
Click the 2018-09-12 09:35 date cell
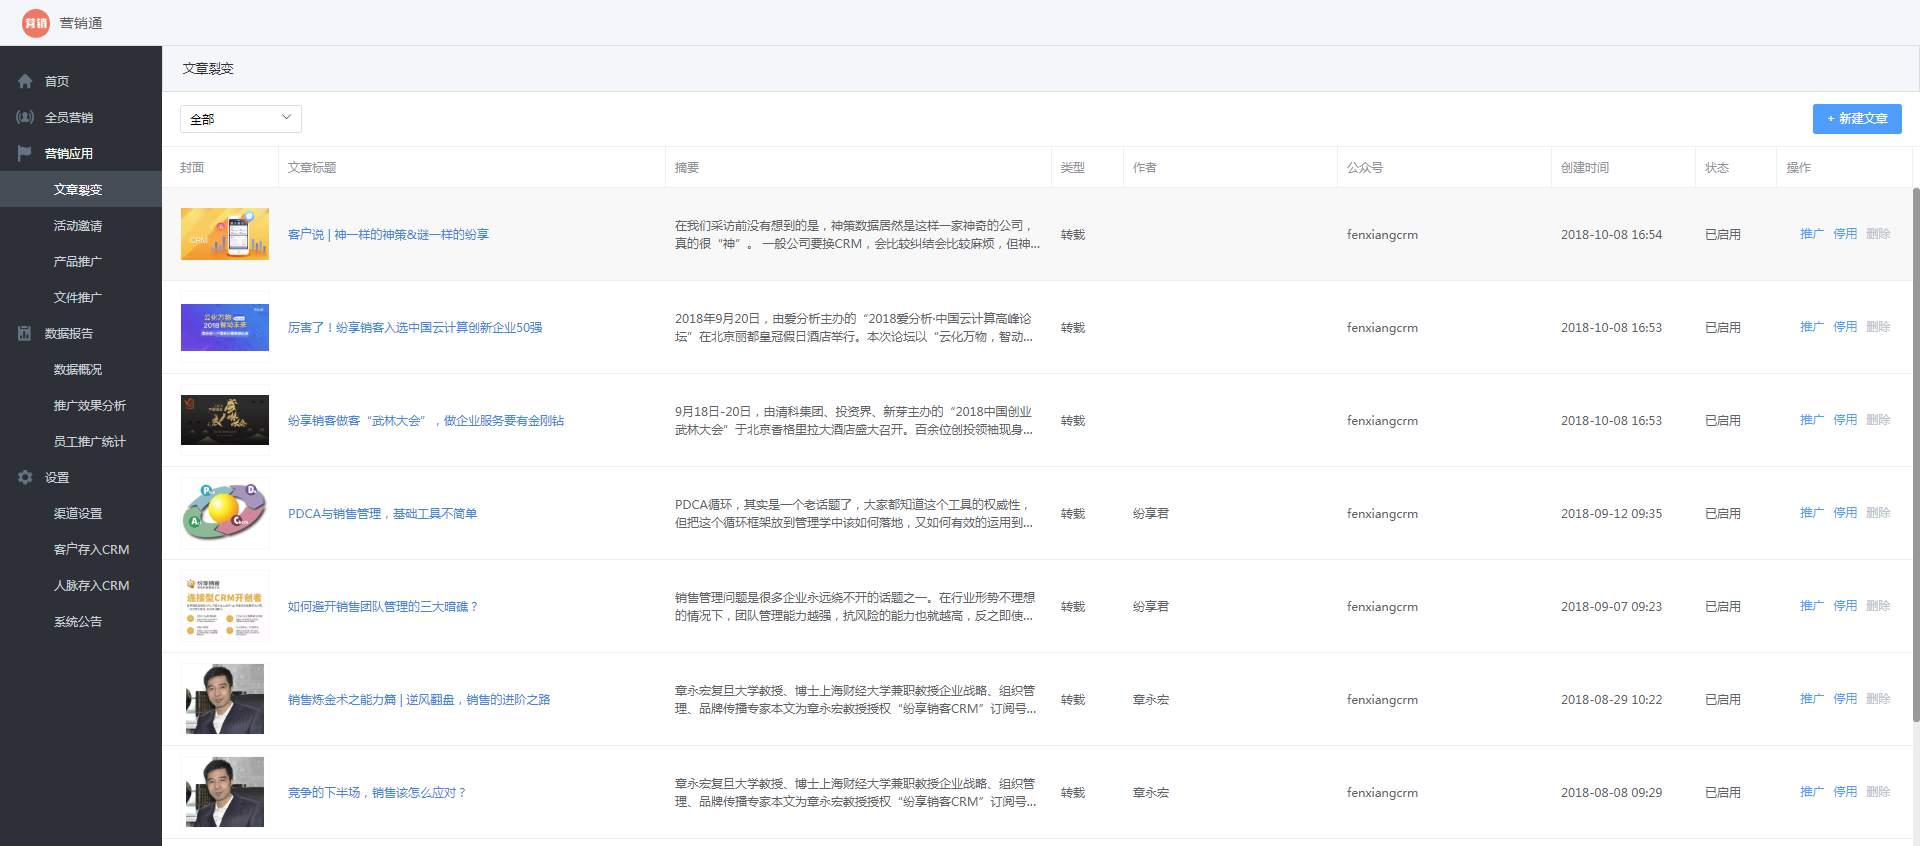(x=1611, y=513)
